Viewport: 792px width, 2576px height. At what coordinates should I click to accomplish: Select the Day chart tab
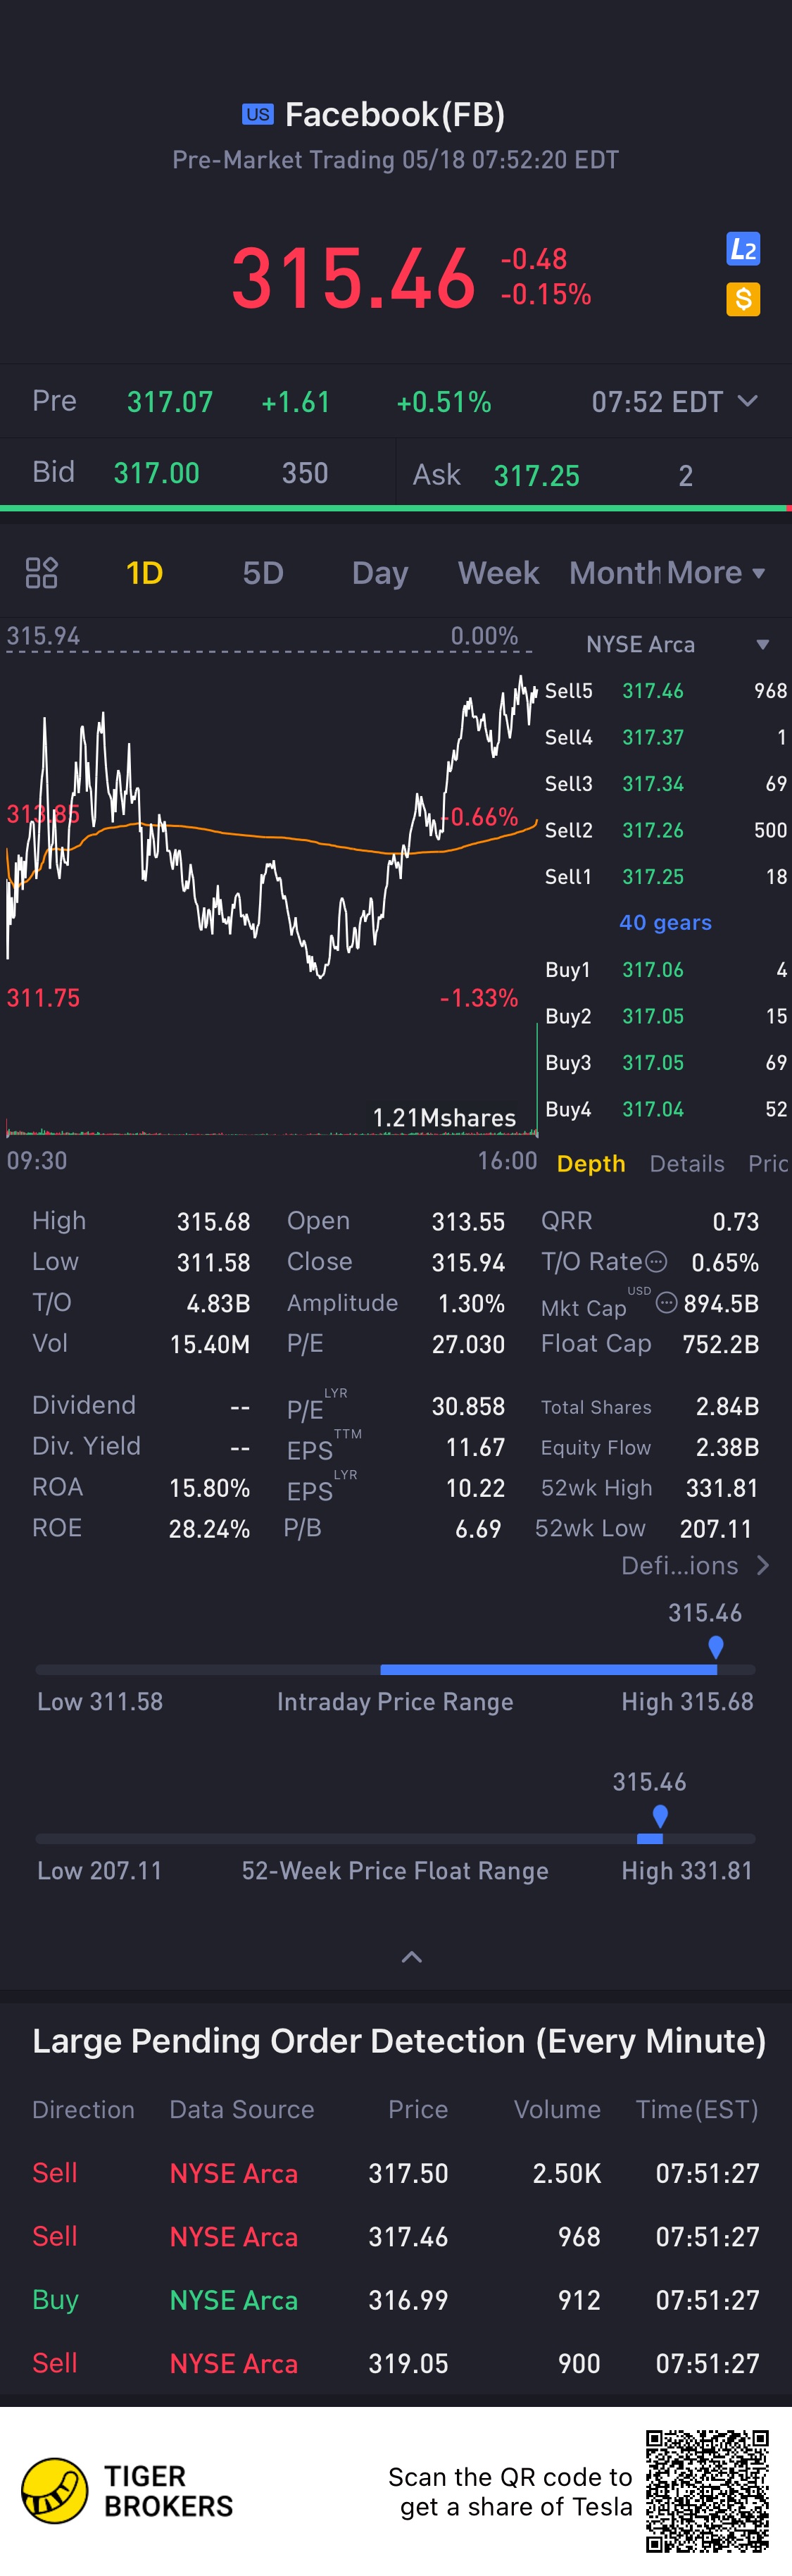[380, 573]
